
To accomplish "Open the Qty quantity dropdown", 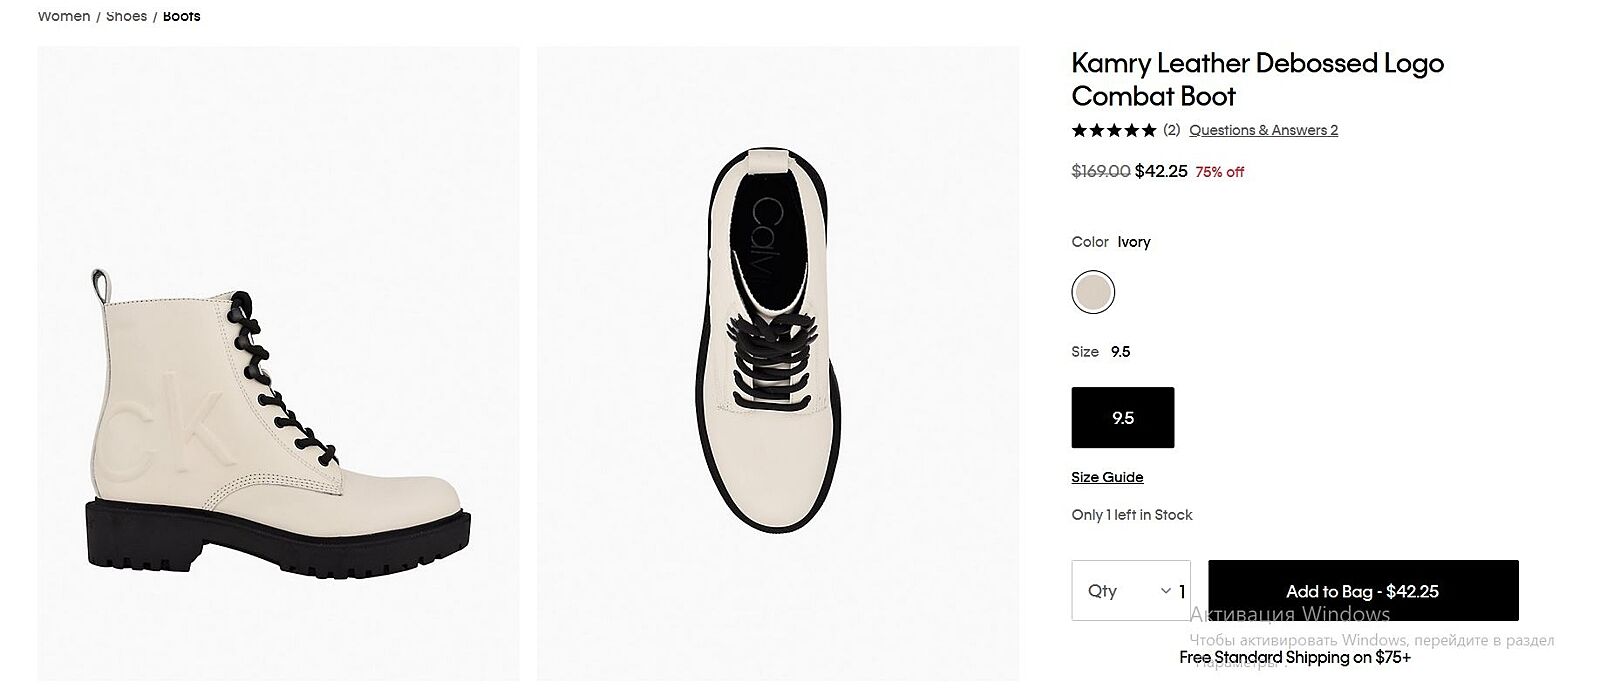I will [1130, 591].
